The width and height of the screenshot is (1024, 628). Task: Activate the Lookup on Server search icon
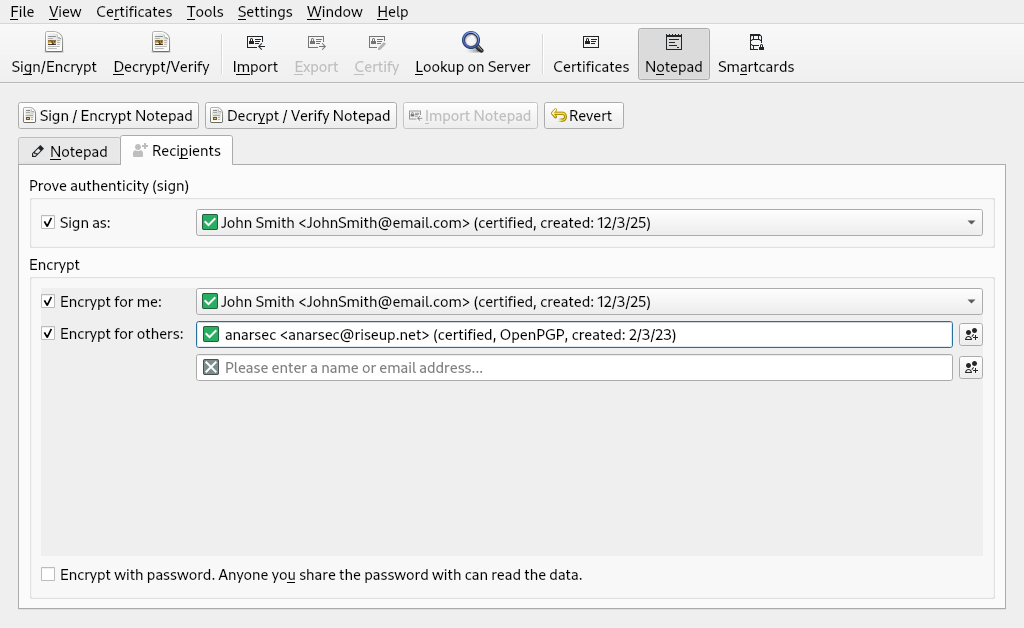coord(472,52)
